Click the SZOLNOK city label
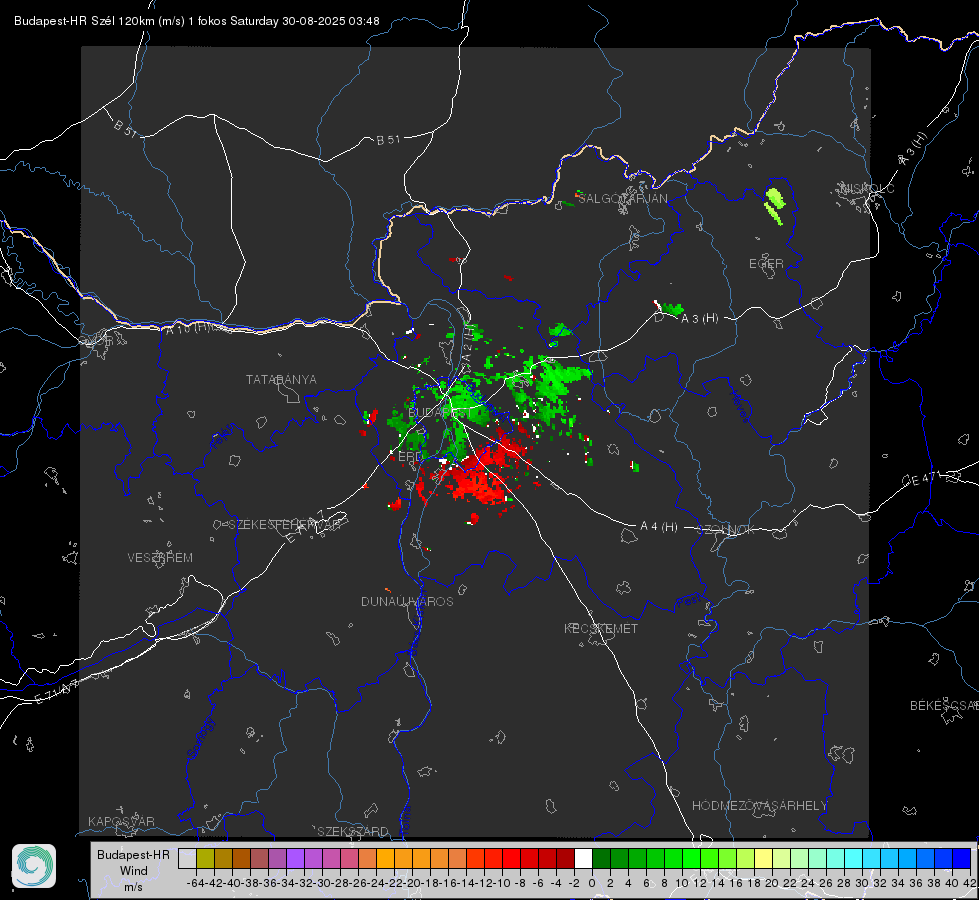This screenshot has height=900, width=979. (x=726, y=530)
